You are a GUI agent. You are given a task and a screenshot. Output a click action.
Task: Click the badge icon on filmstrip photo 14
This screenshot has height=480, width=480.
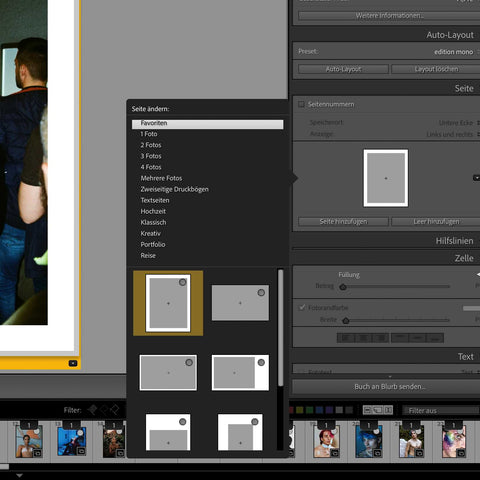tap(120, 453)
